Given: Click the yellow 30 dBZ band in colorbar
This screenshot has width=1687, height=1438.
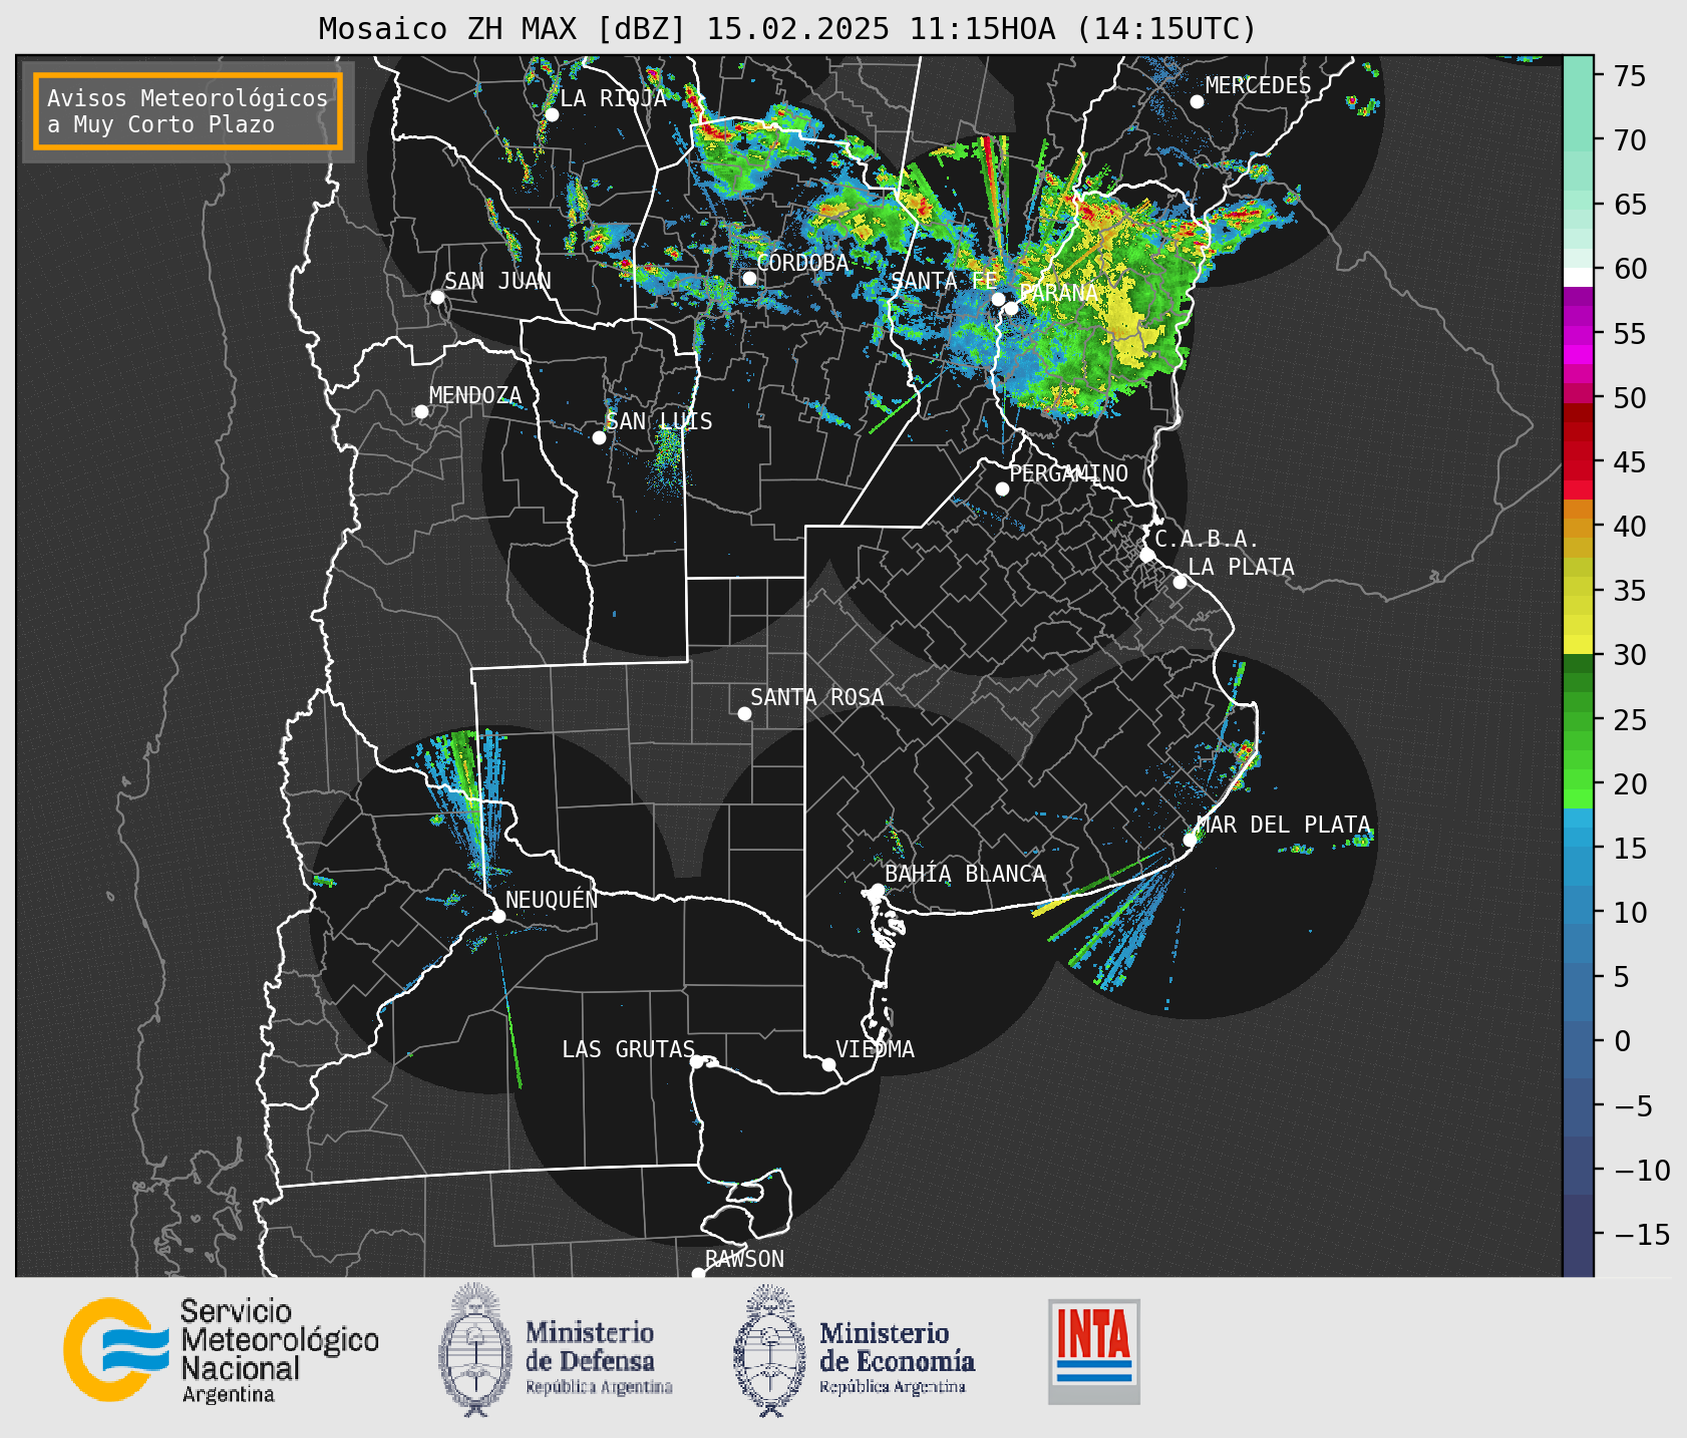Looking at the screenshot, I should (1578, 645).
